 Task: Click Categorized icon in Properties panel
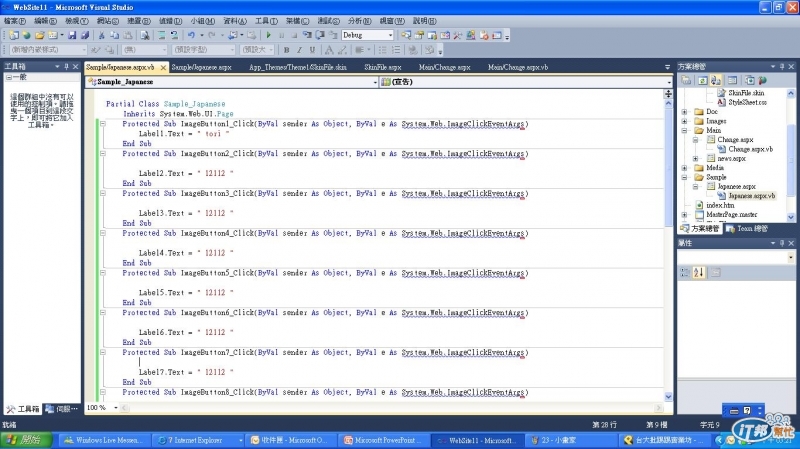click(685, 272)
